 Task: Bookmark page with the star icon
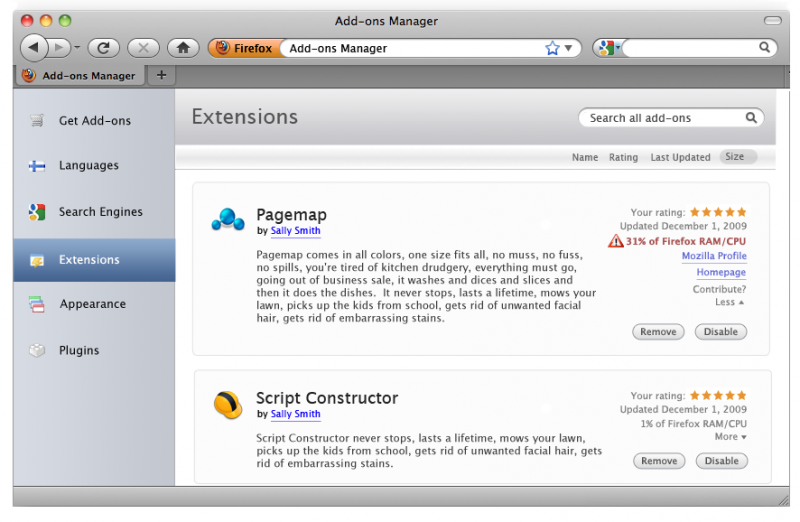[552, 48]
